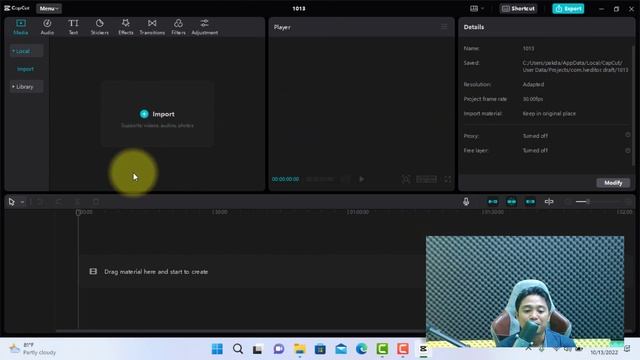Click the Delete icon on timeline toolbar
Image resolution: width=640 pixels, height=360 pixels.
click(x=96, y=202)
